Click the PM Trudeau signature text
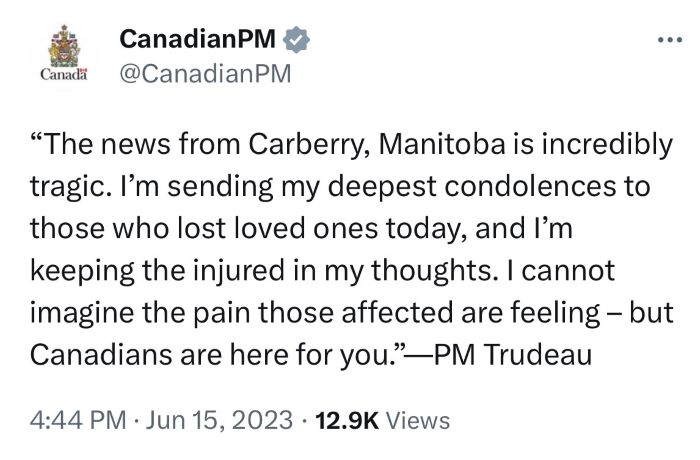 point(512,355)
